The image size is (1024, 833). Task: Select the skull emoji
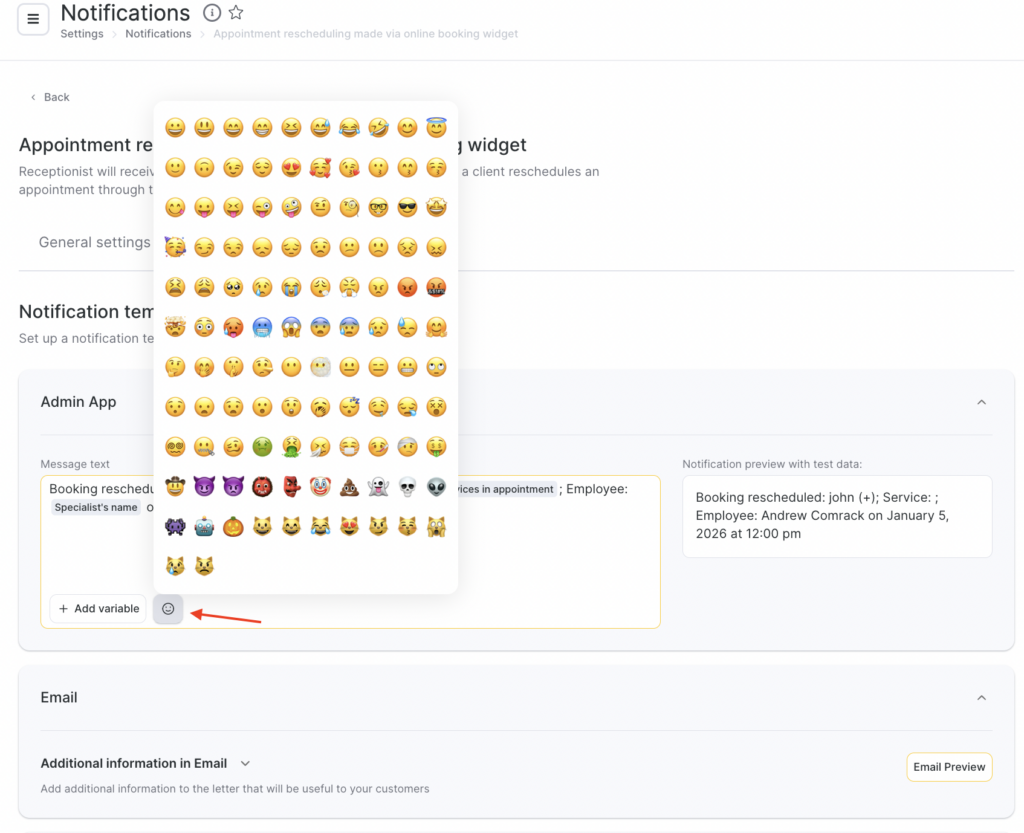(407, 487)
